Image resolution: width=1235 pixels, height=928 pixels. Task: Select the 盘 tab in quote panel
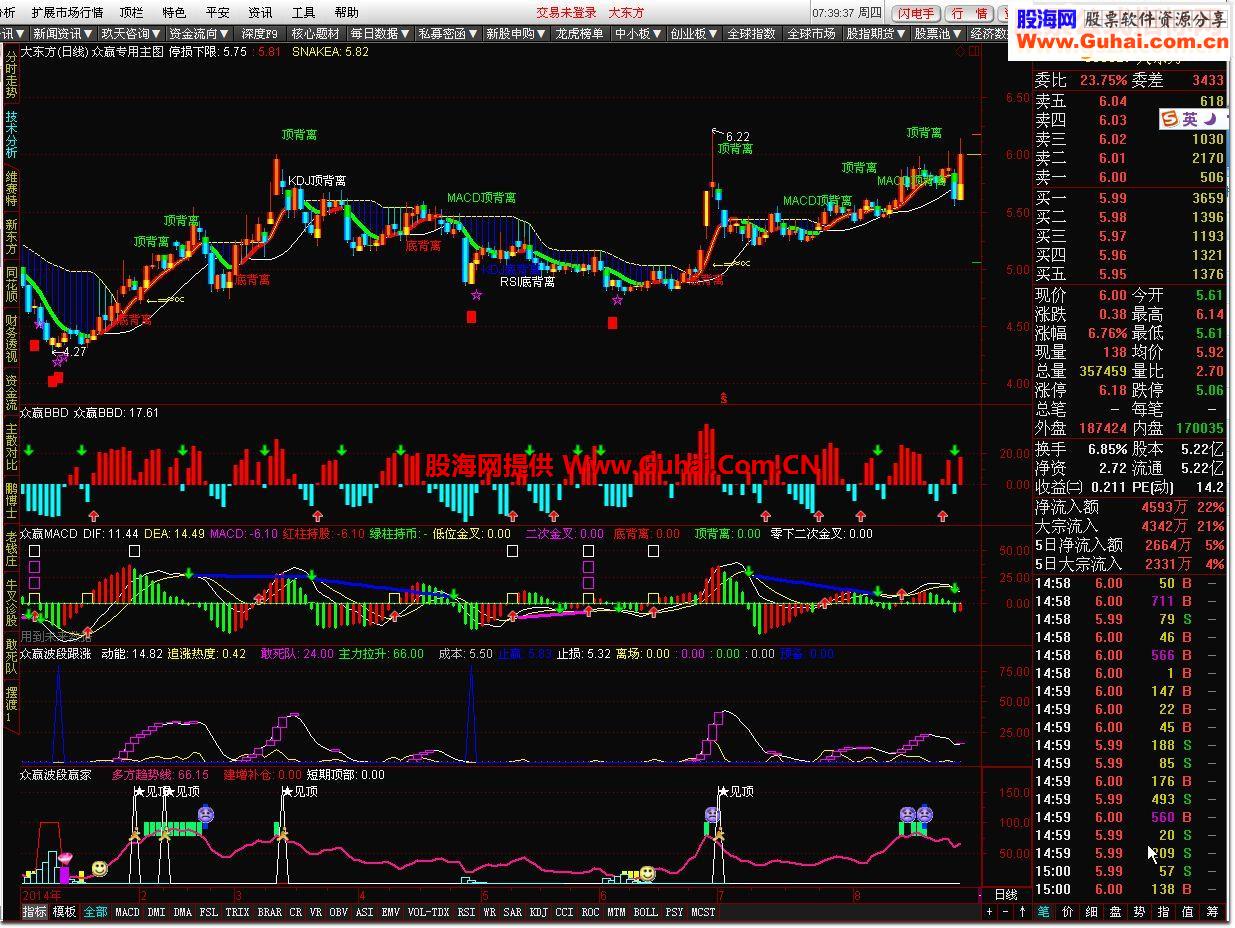tap(1116, 912)
